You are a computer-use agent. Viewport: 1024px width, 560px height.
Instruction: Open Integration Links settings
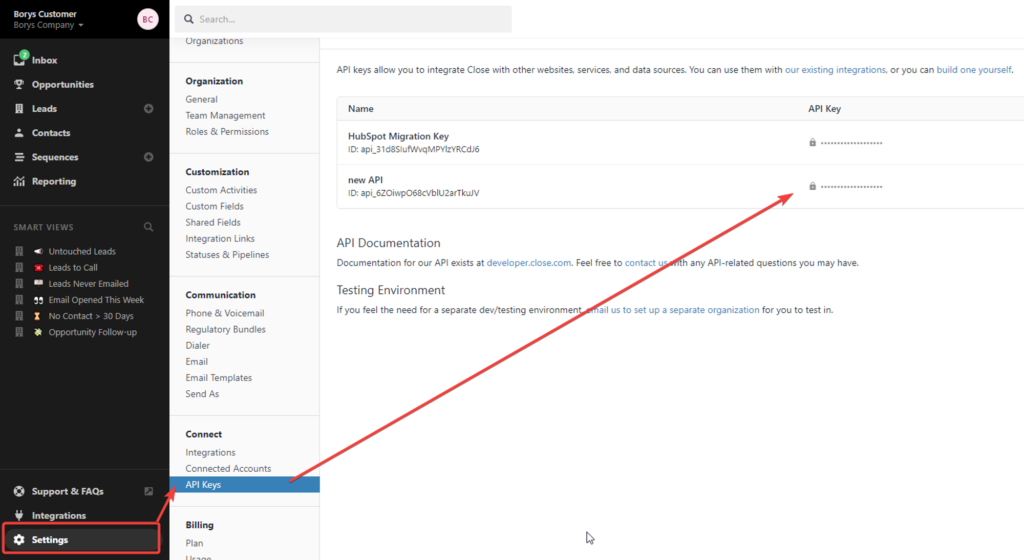pos(220,239)
